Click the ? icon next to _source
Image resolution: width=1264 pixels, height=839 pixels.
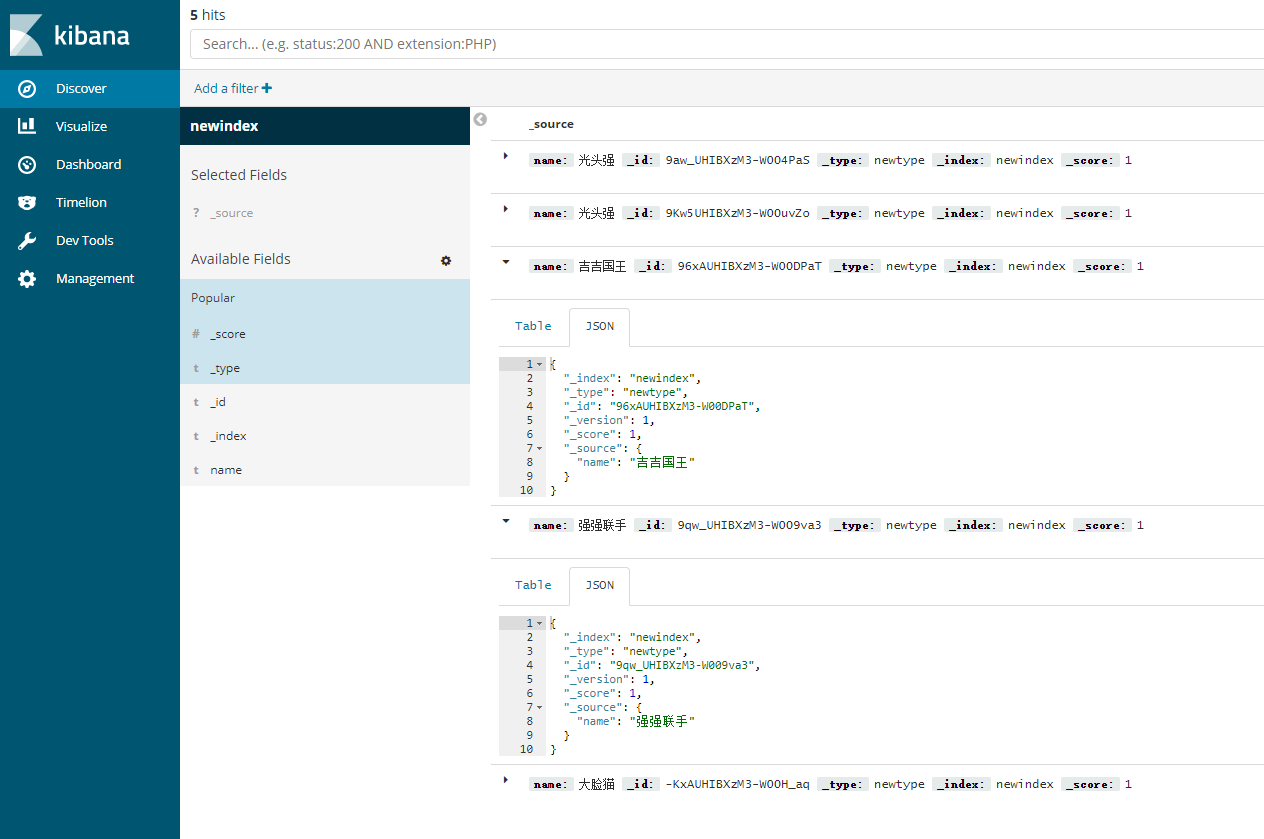pyautogui.click(x=196, y=213)
